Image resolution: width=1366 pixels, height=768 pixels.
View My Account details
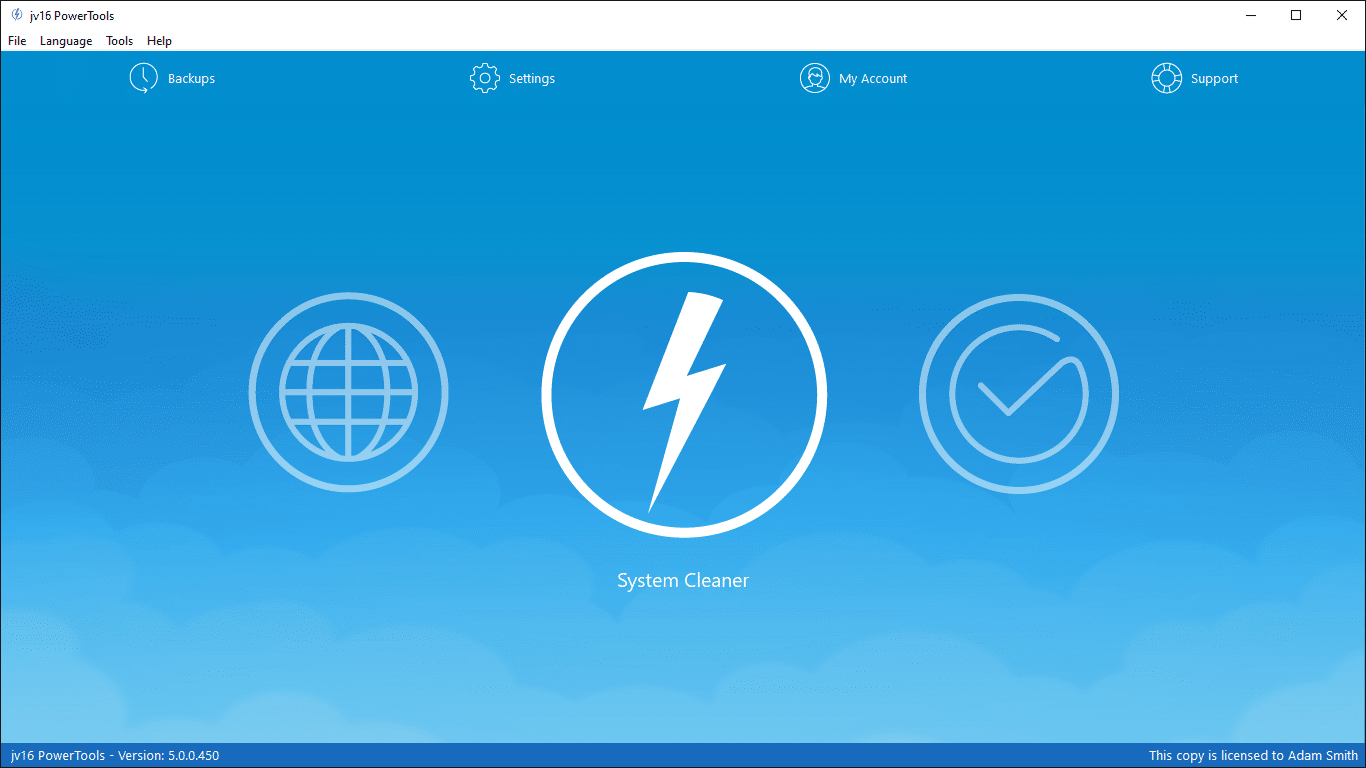(x=873, y=79)
